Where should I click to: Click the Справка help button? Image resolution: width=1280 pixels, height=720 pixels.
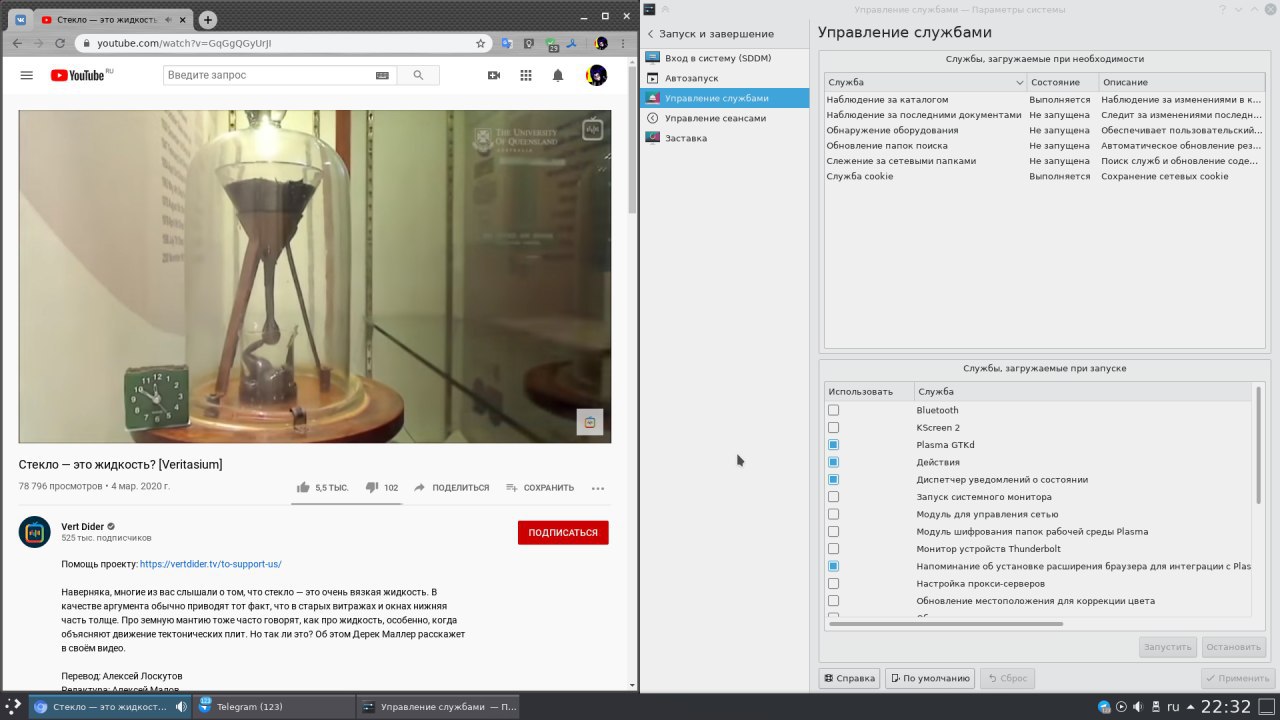point(849,678)
